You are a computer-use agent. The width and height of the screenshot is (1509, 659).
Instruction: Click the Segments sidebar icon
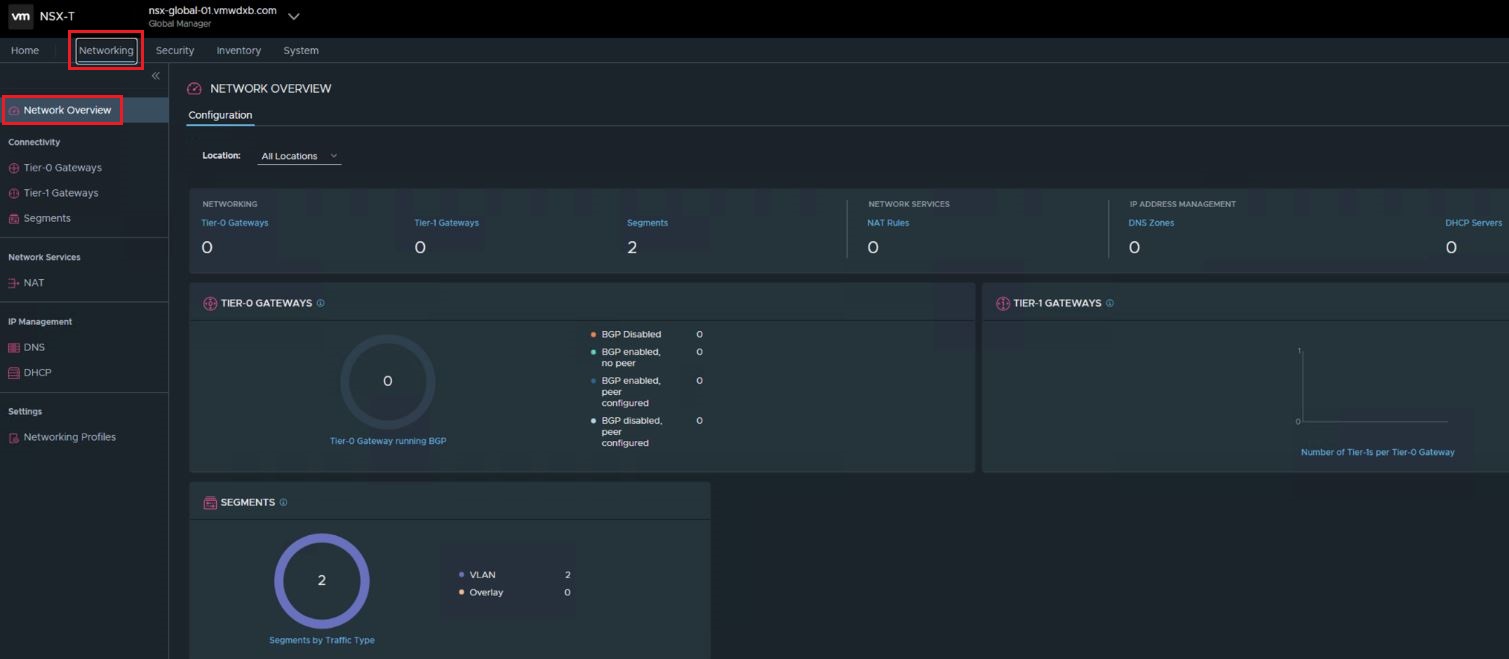[x=14, y=218]
